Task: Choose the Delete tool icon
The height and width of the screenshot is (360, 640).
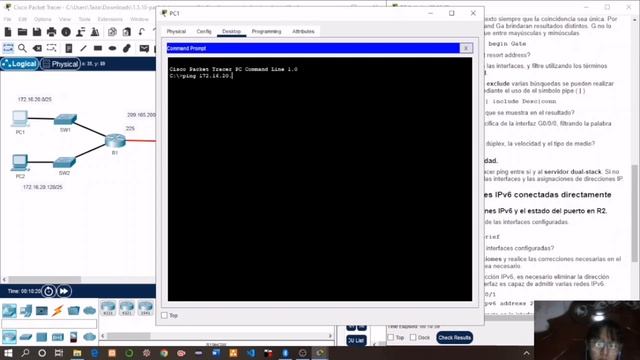Action: pyautogui.click(x=37, y=49)
